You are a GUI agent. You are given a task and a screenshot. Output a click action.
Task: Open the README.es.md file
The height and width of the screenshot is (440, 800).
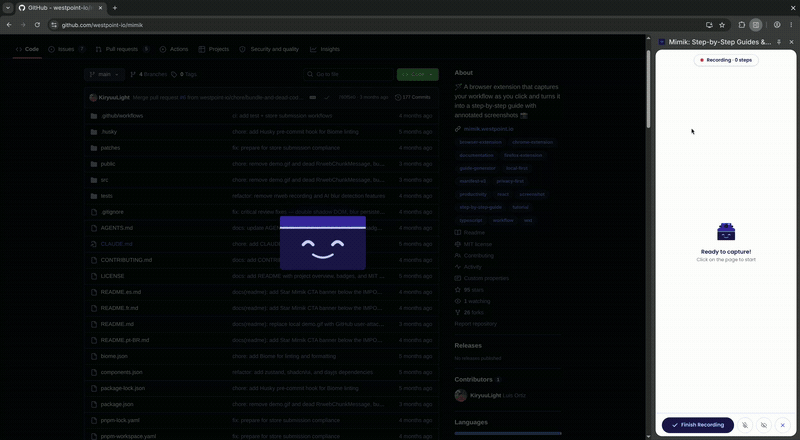pos(120,292)
